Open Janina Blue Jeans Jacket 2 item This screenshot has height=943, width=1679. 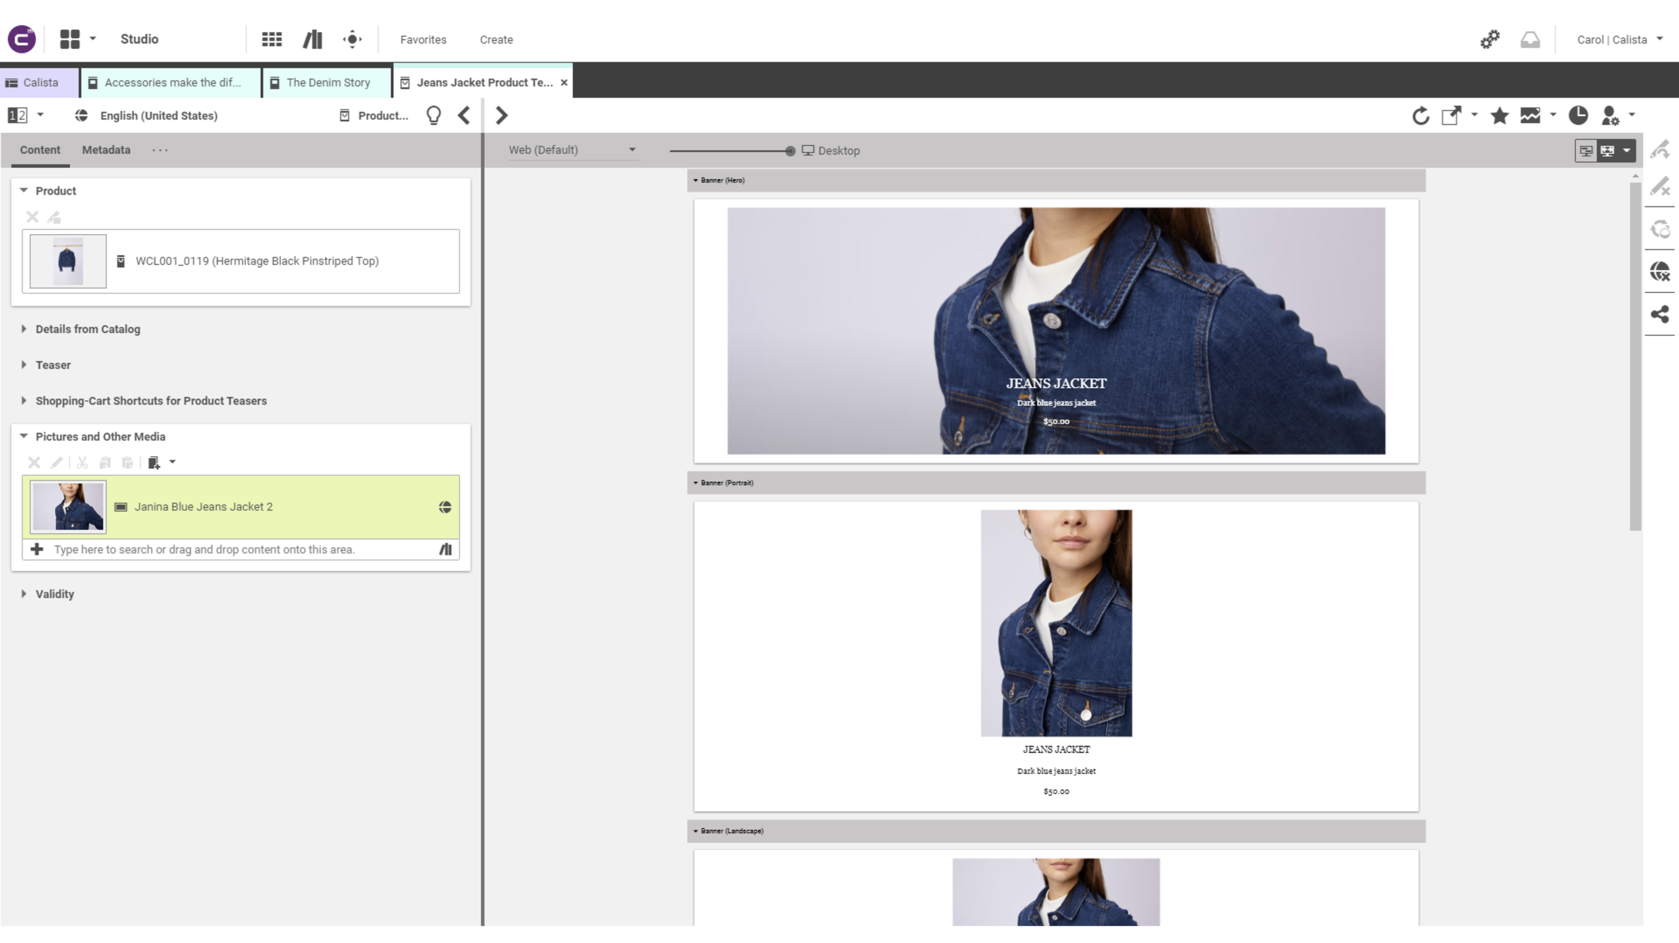241,507
